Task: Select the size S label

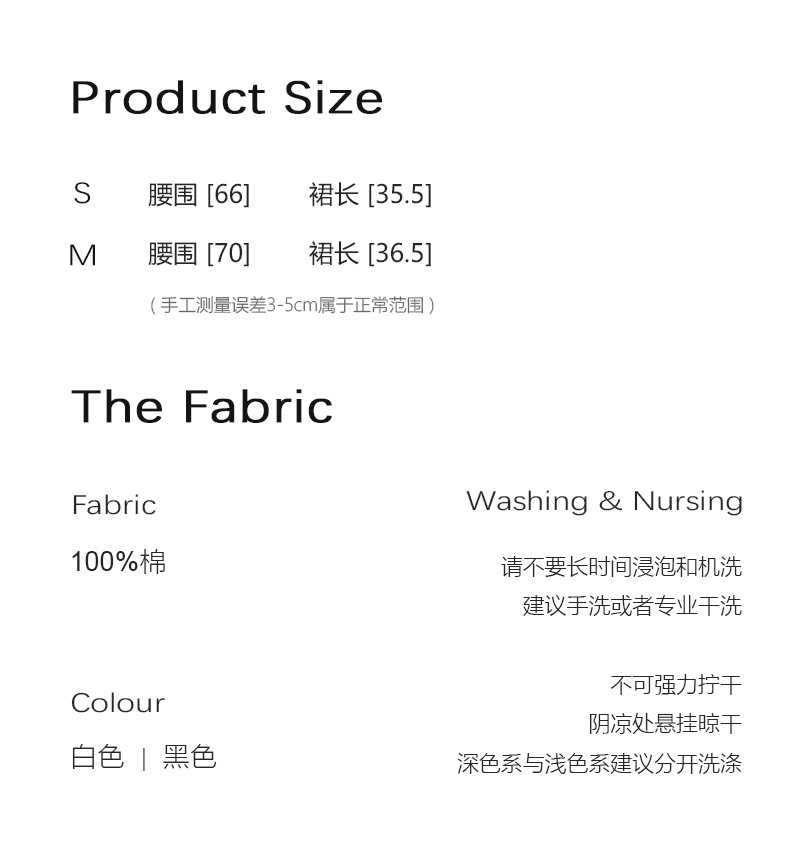Action: click(82, 194)
